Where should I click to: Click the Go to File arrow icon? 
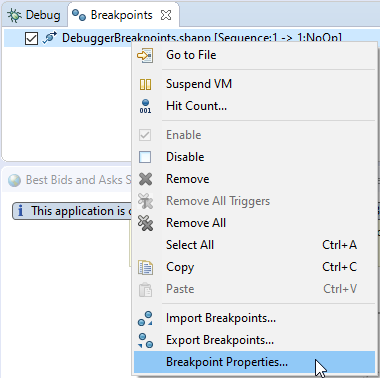[x=145, y=55]
